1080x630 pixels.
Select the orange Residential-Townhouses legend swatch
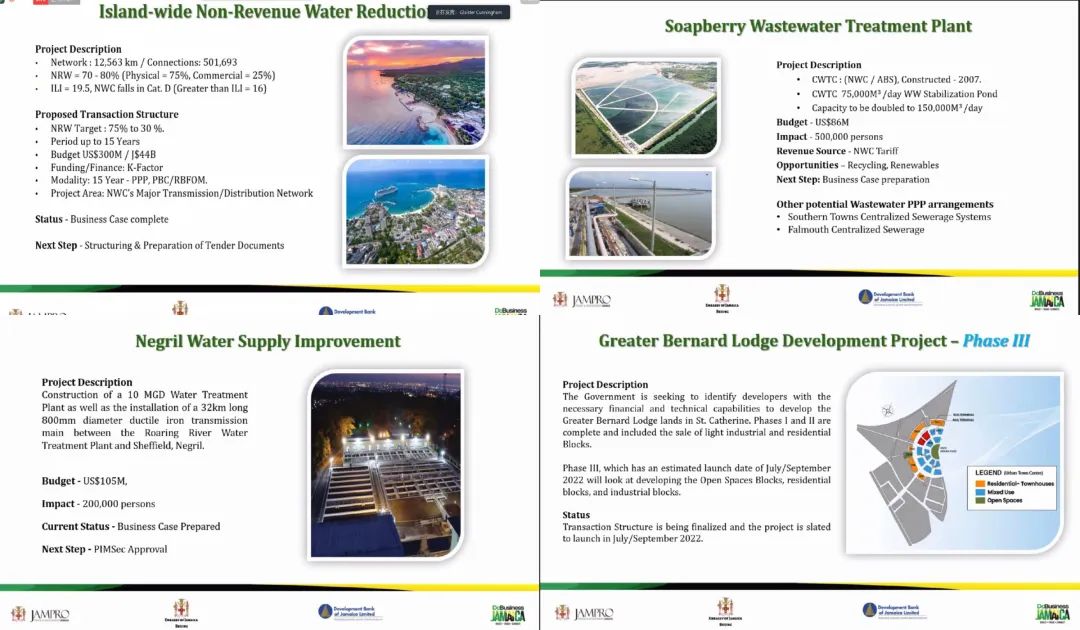click(980, 484)
